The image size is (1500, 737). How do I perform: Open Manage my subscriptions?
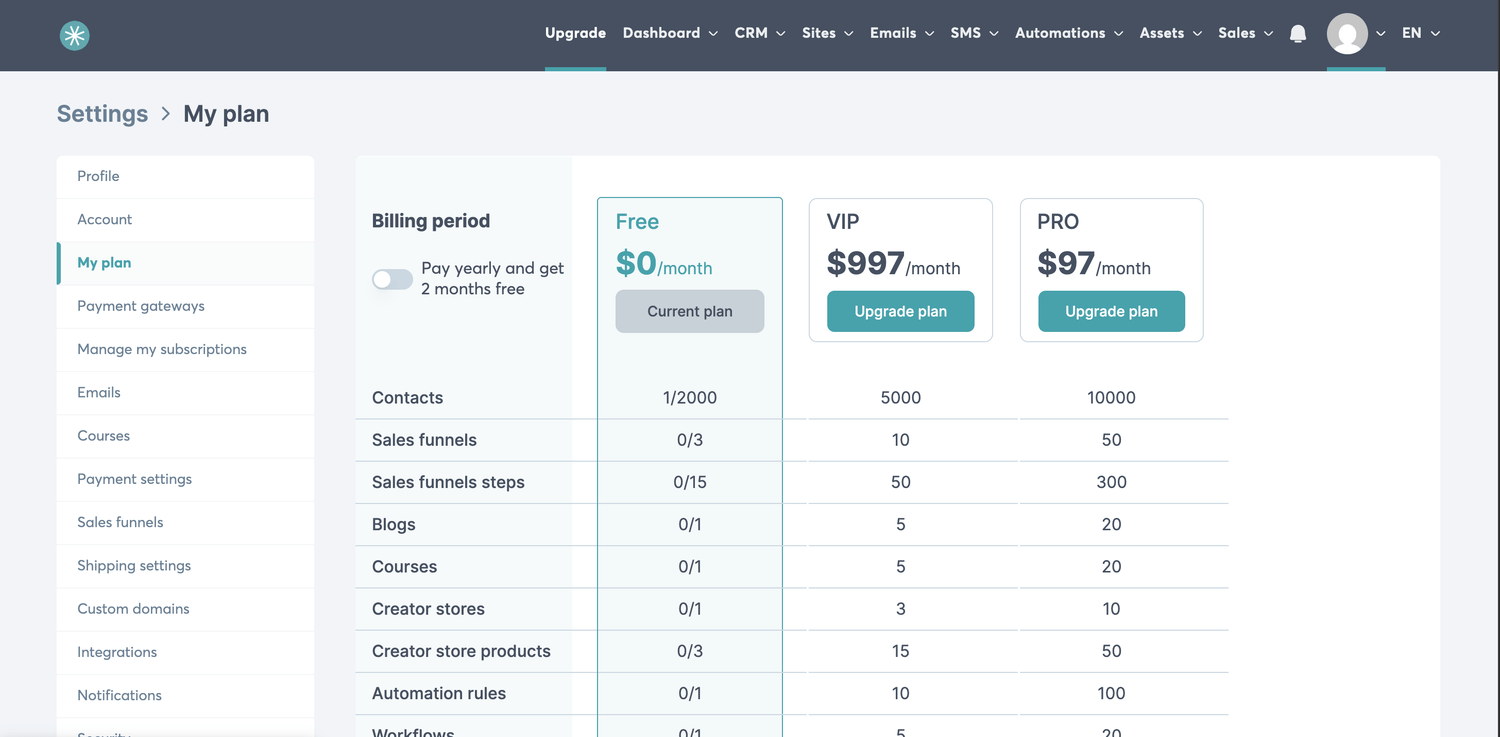tap(185, 349)
